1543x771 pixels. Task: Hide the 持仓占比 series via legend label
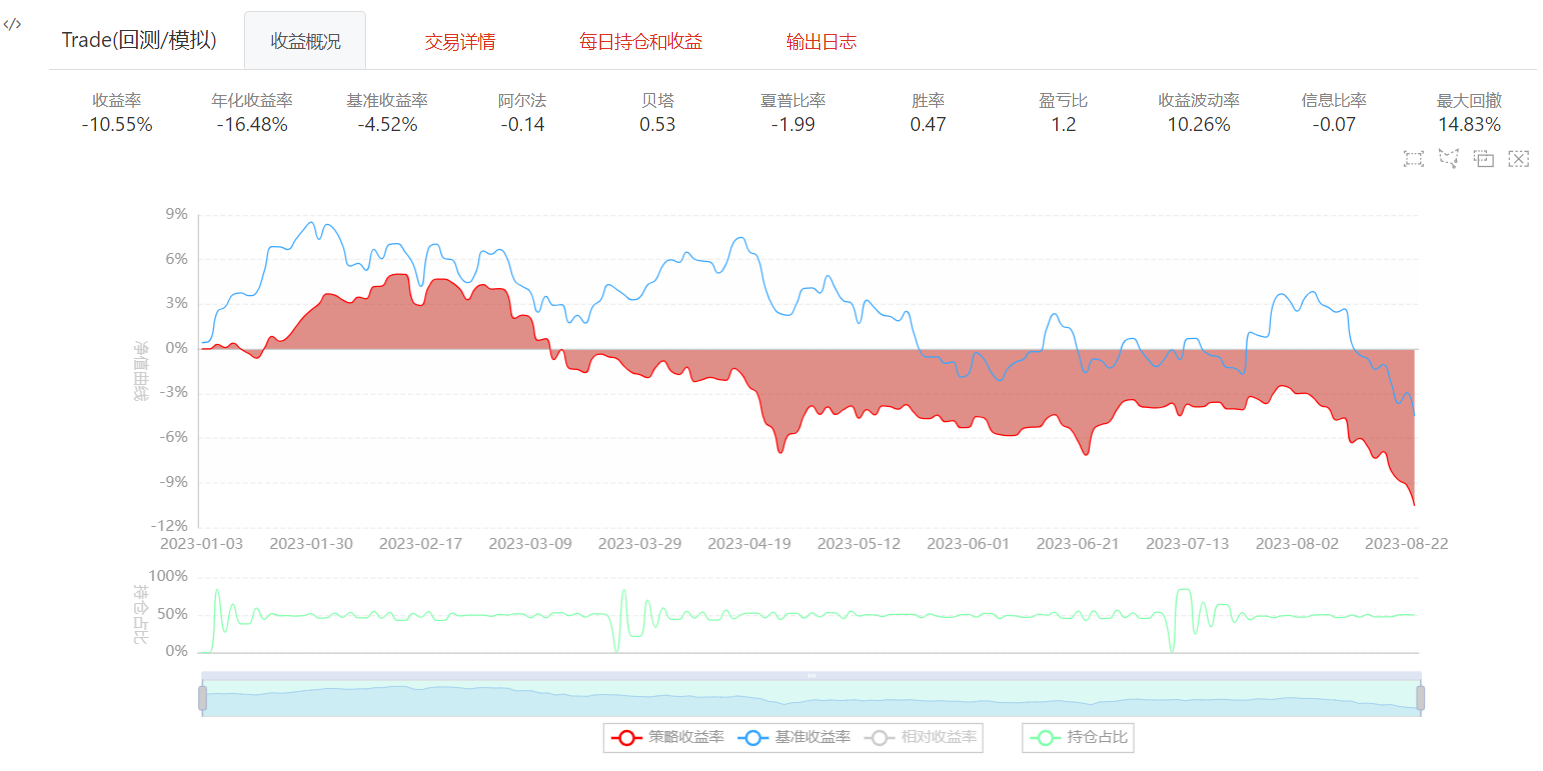1097,738
